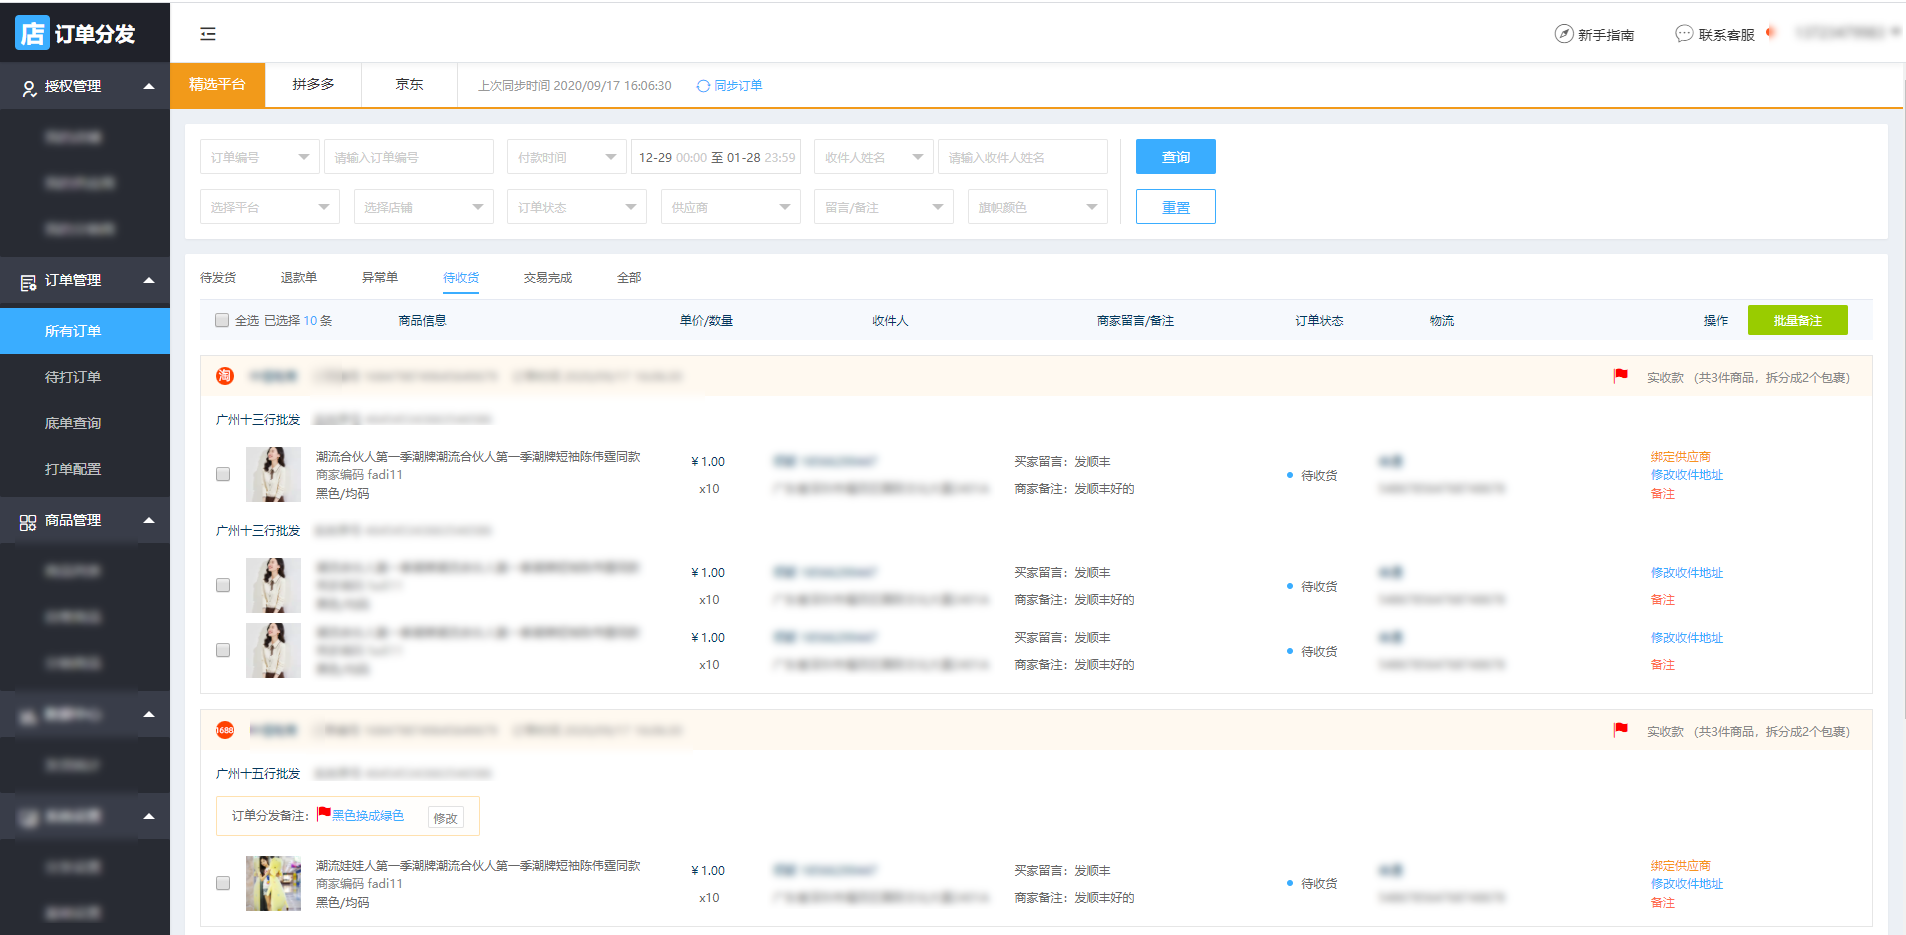
Task: Click the 同步订单 refresh icon
Action: point(703,86)
